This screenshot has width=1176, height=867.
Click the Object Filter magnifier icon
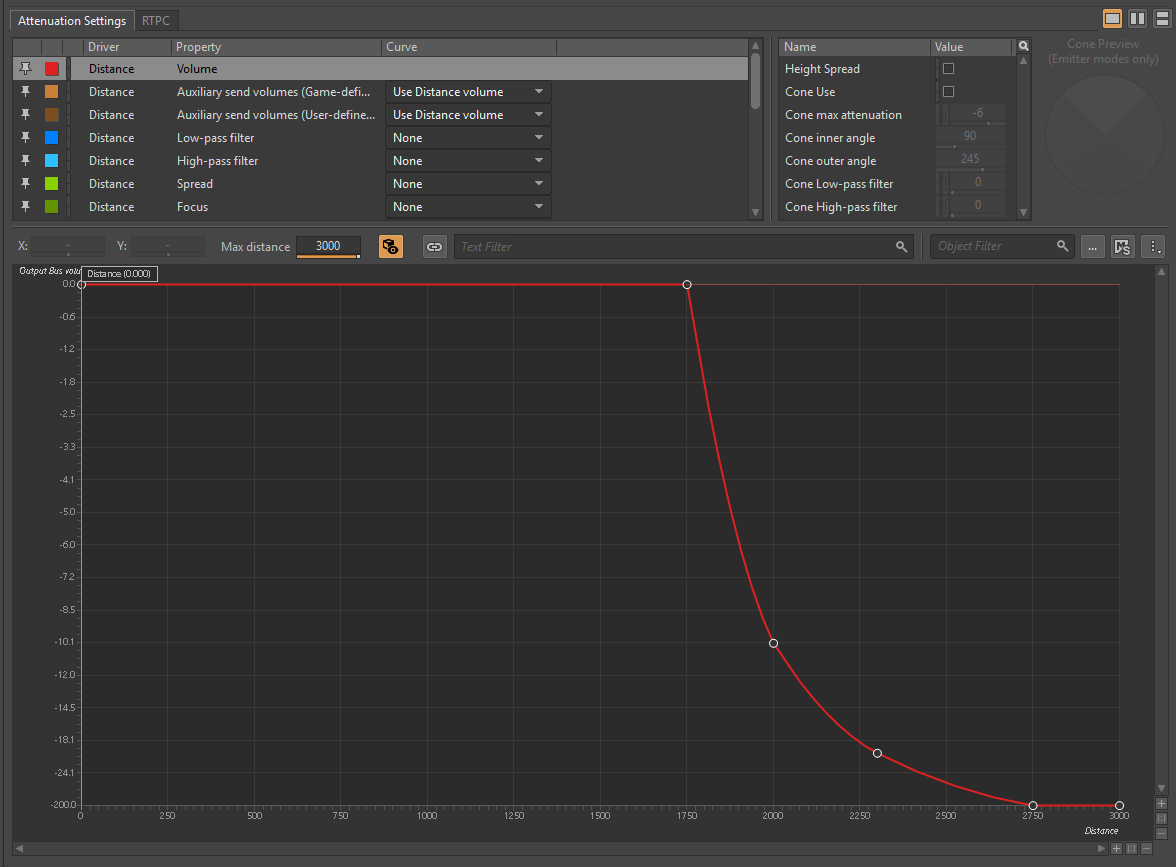click(x=1062, y=246)
